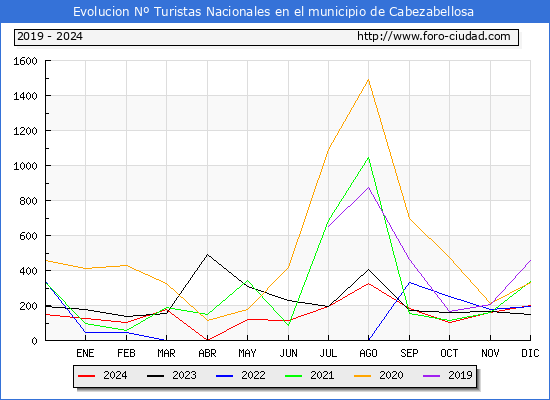This screenshot has height=400, width=550.
Task: Click the black 2023 peak at AGO
Action: pyautogui.click(x=368, y=269)
